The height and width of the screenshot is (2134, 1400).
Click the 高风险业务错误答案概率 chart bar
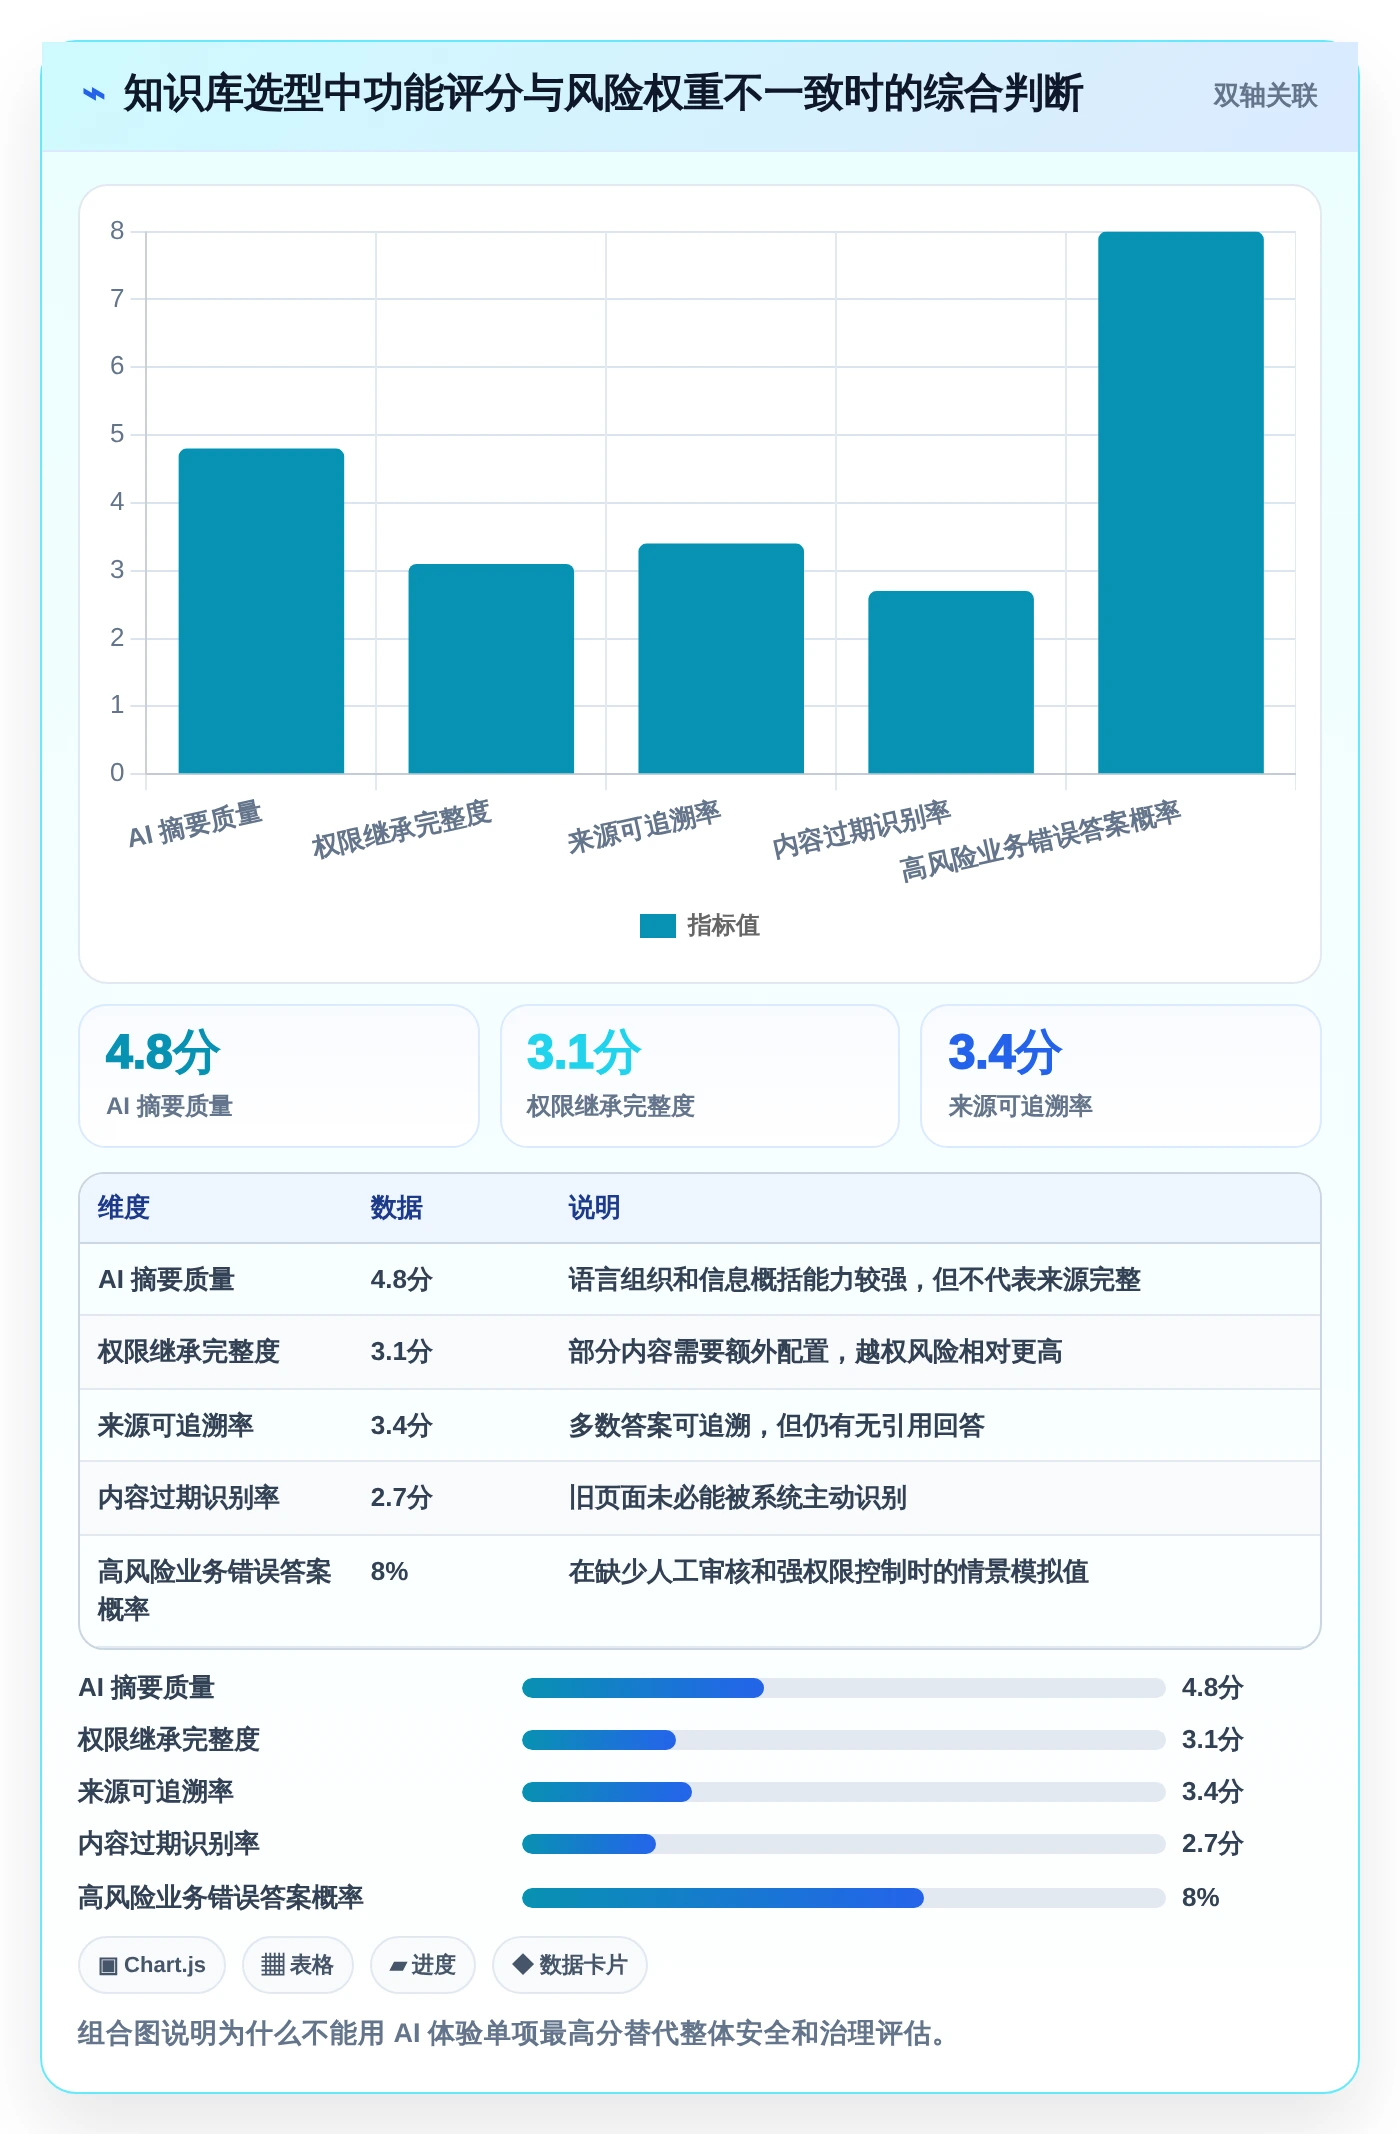coord(1181,502)
